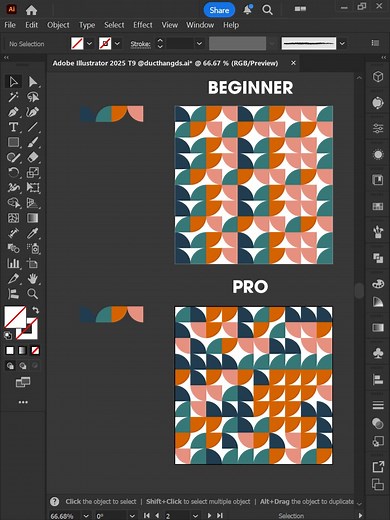This screenshot has height=520, width=390.
Task: Select the Type tool
Action: (x=13, y=127)
